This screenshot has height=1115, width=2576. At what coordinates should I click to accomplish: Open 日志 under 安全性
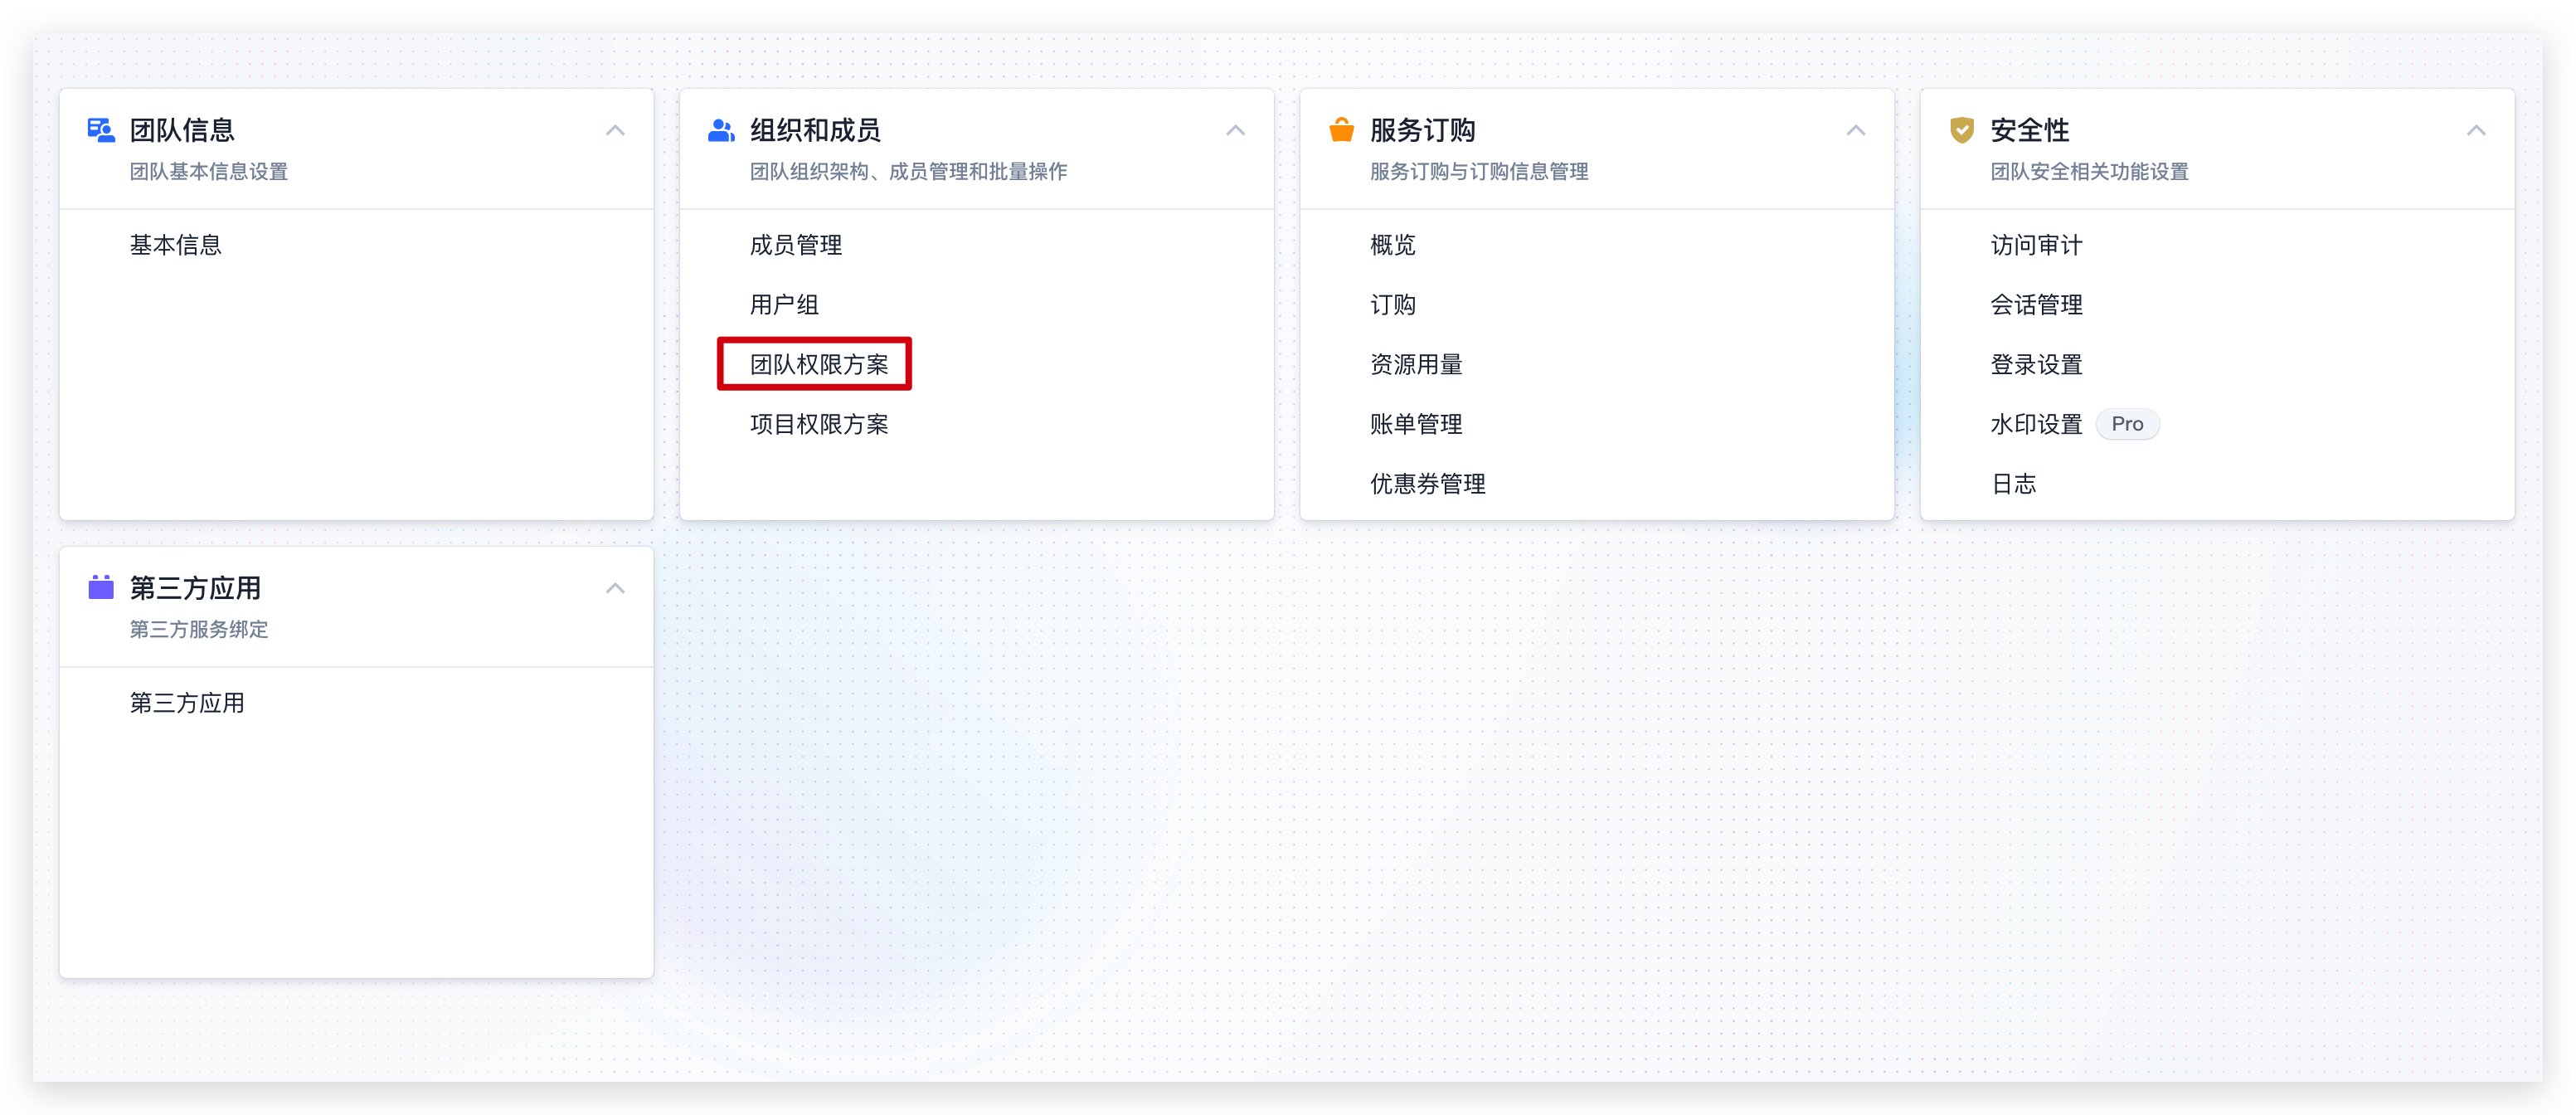[2013, 484]
